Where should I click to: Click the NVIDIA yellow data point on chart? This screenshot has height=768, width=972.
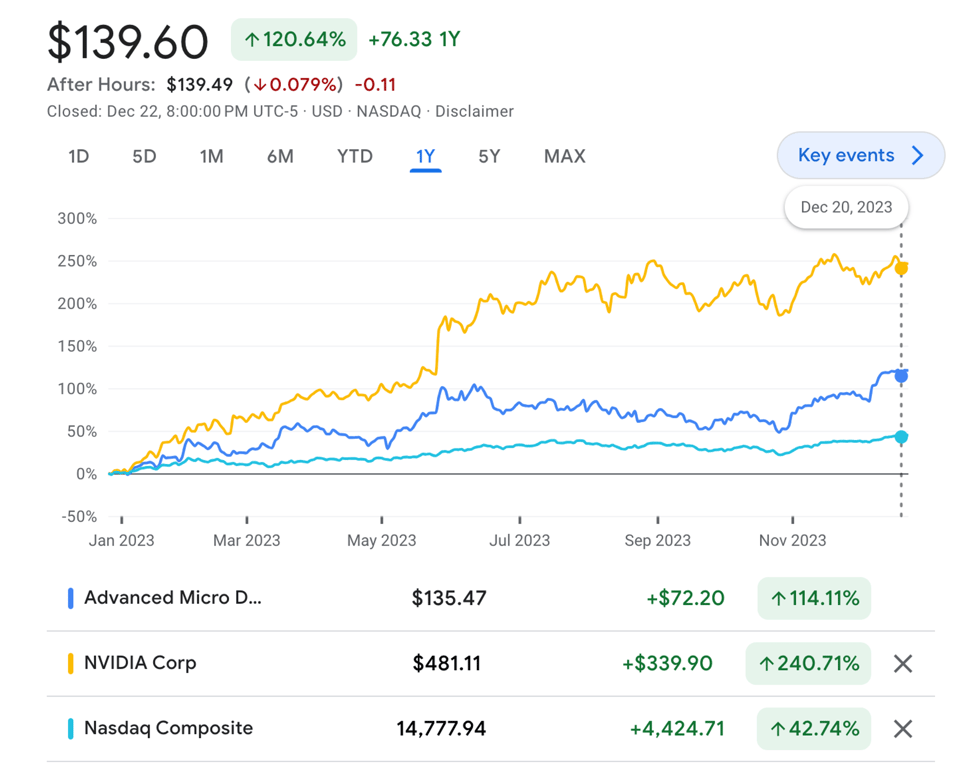tap(901, 268)
